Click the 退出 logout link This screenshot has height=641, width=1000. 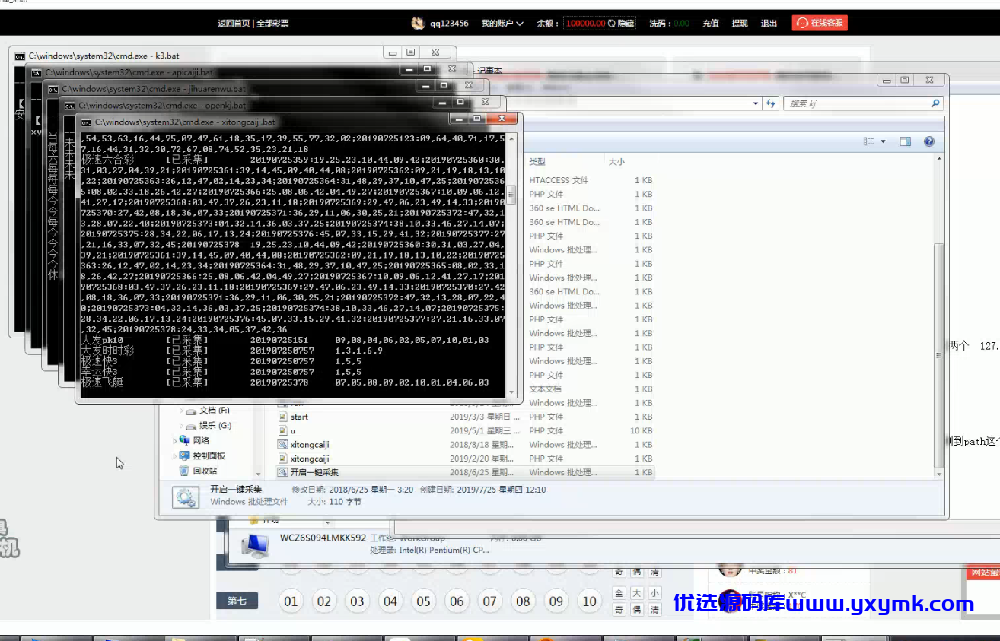pos(769,24)
